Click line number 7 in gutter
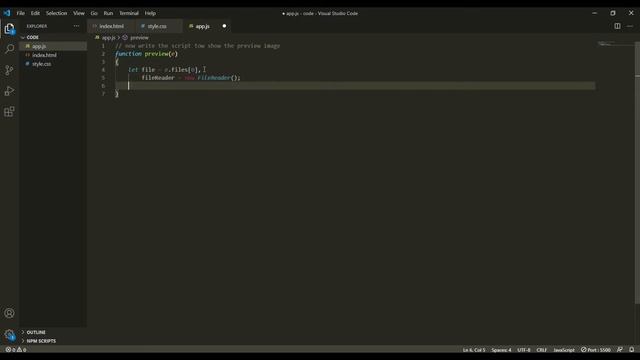The height and width of the screenshot is (360, 640). point(103,94)
